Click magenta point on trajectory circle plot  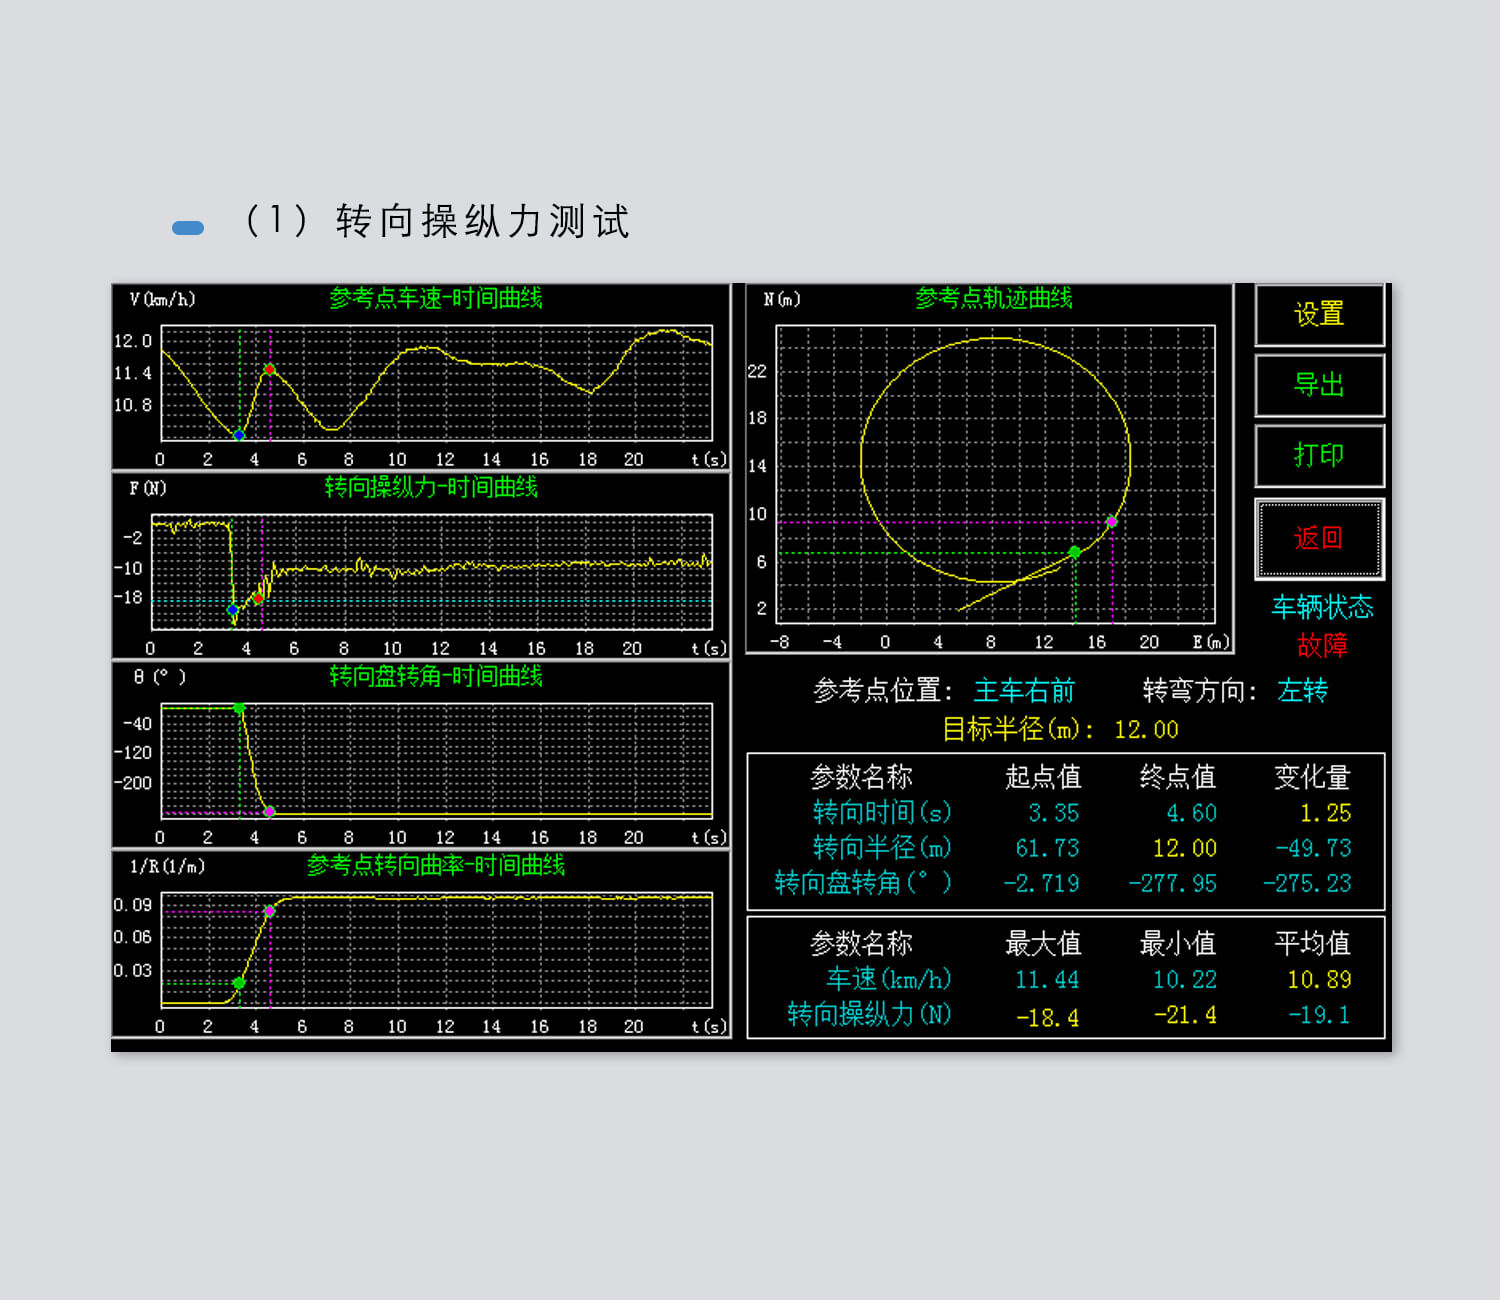[1111, 522]
